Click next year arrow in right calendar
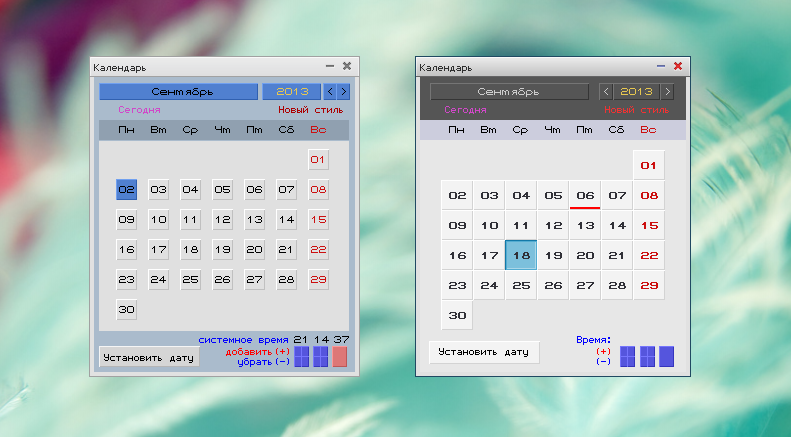Screen dimensions: 791x437 tap(667, 92)
